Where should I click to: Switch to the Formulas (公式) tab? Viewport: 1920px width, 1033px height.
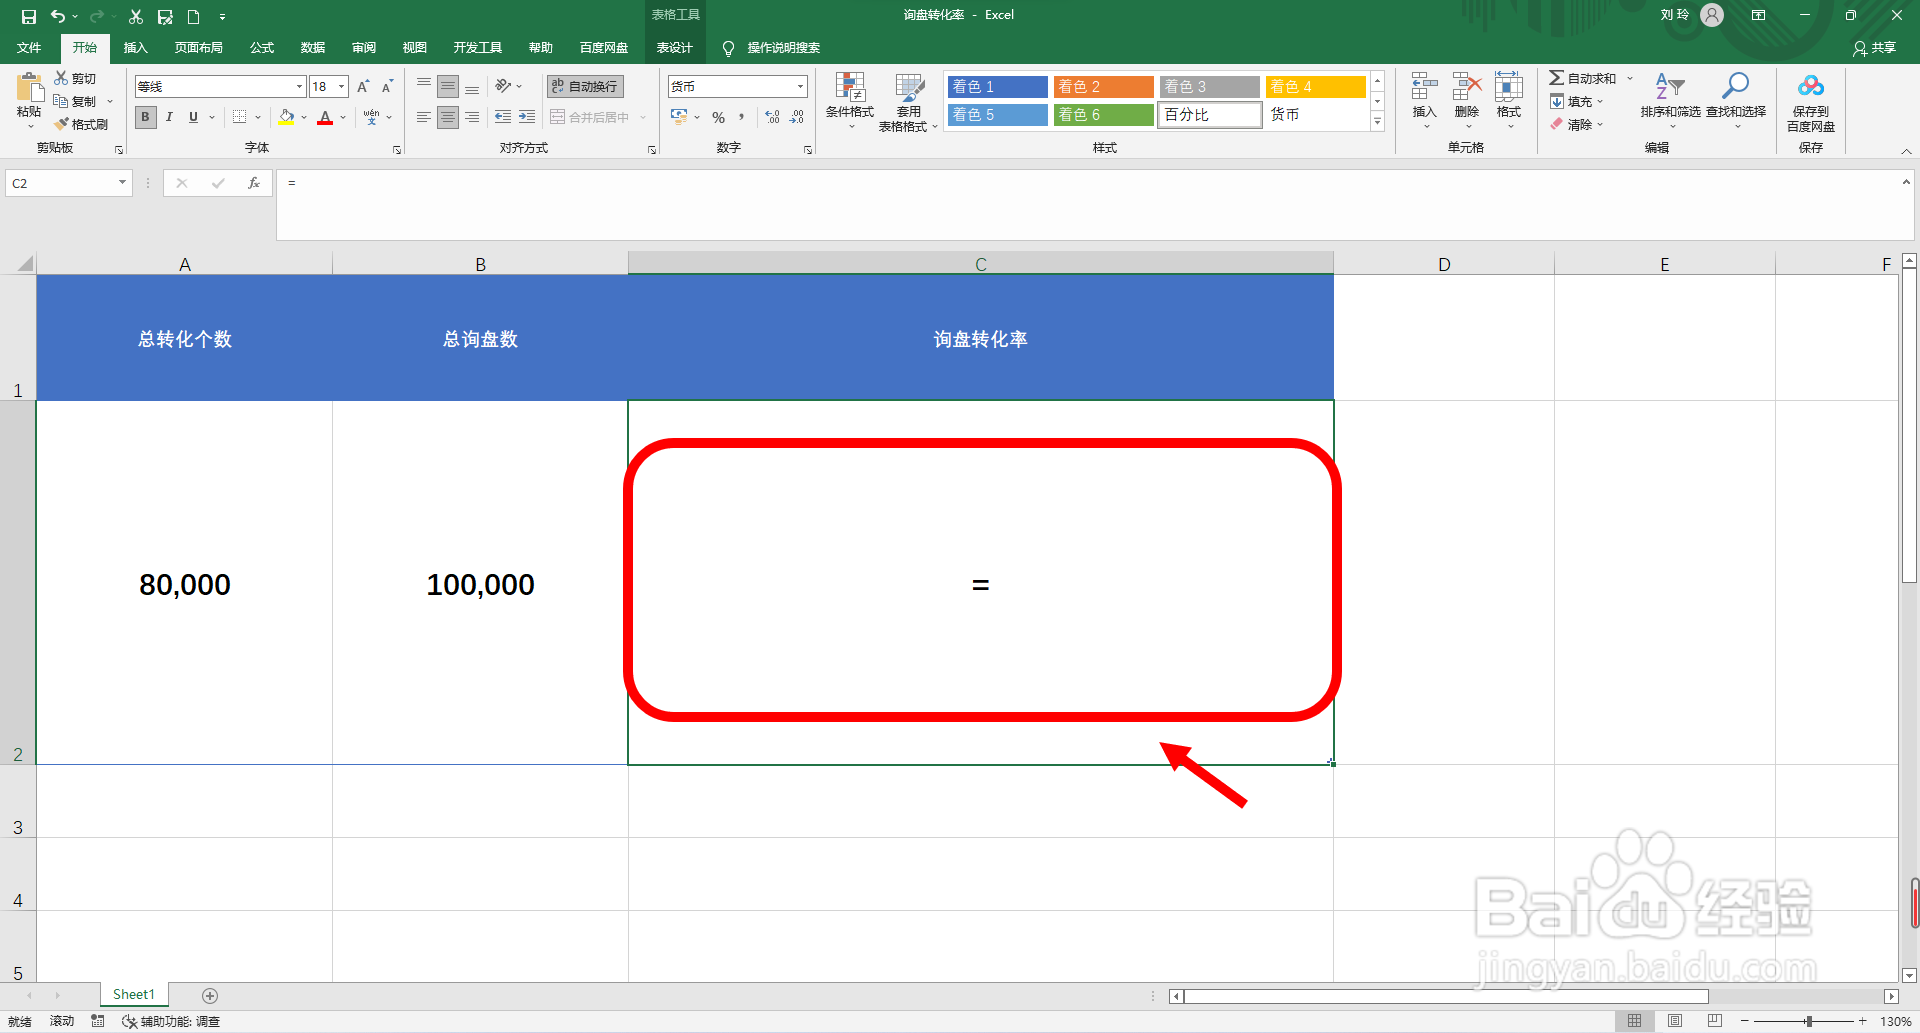pyautogui.click(x=262, y=47)
